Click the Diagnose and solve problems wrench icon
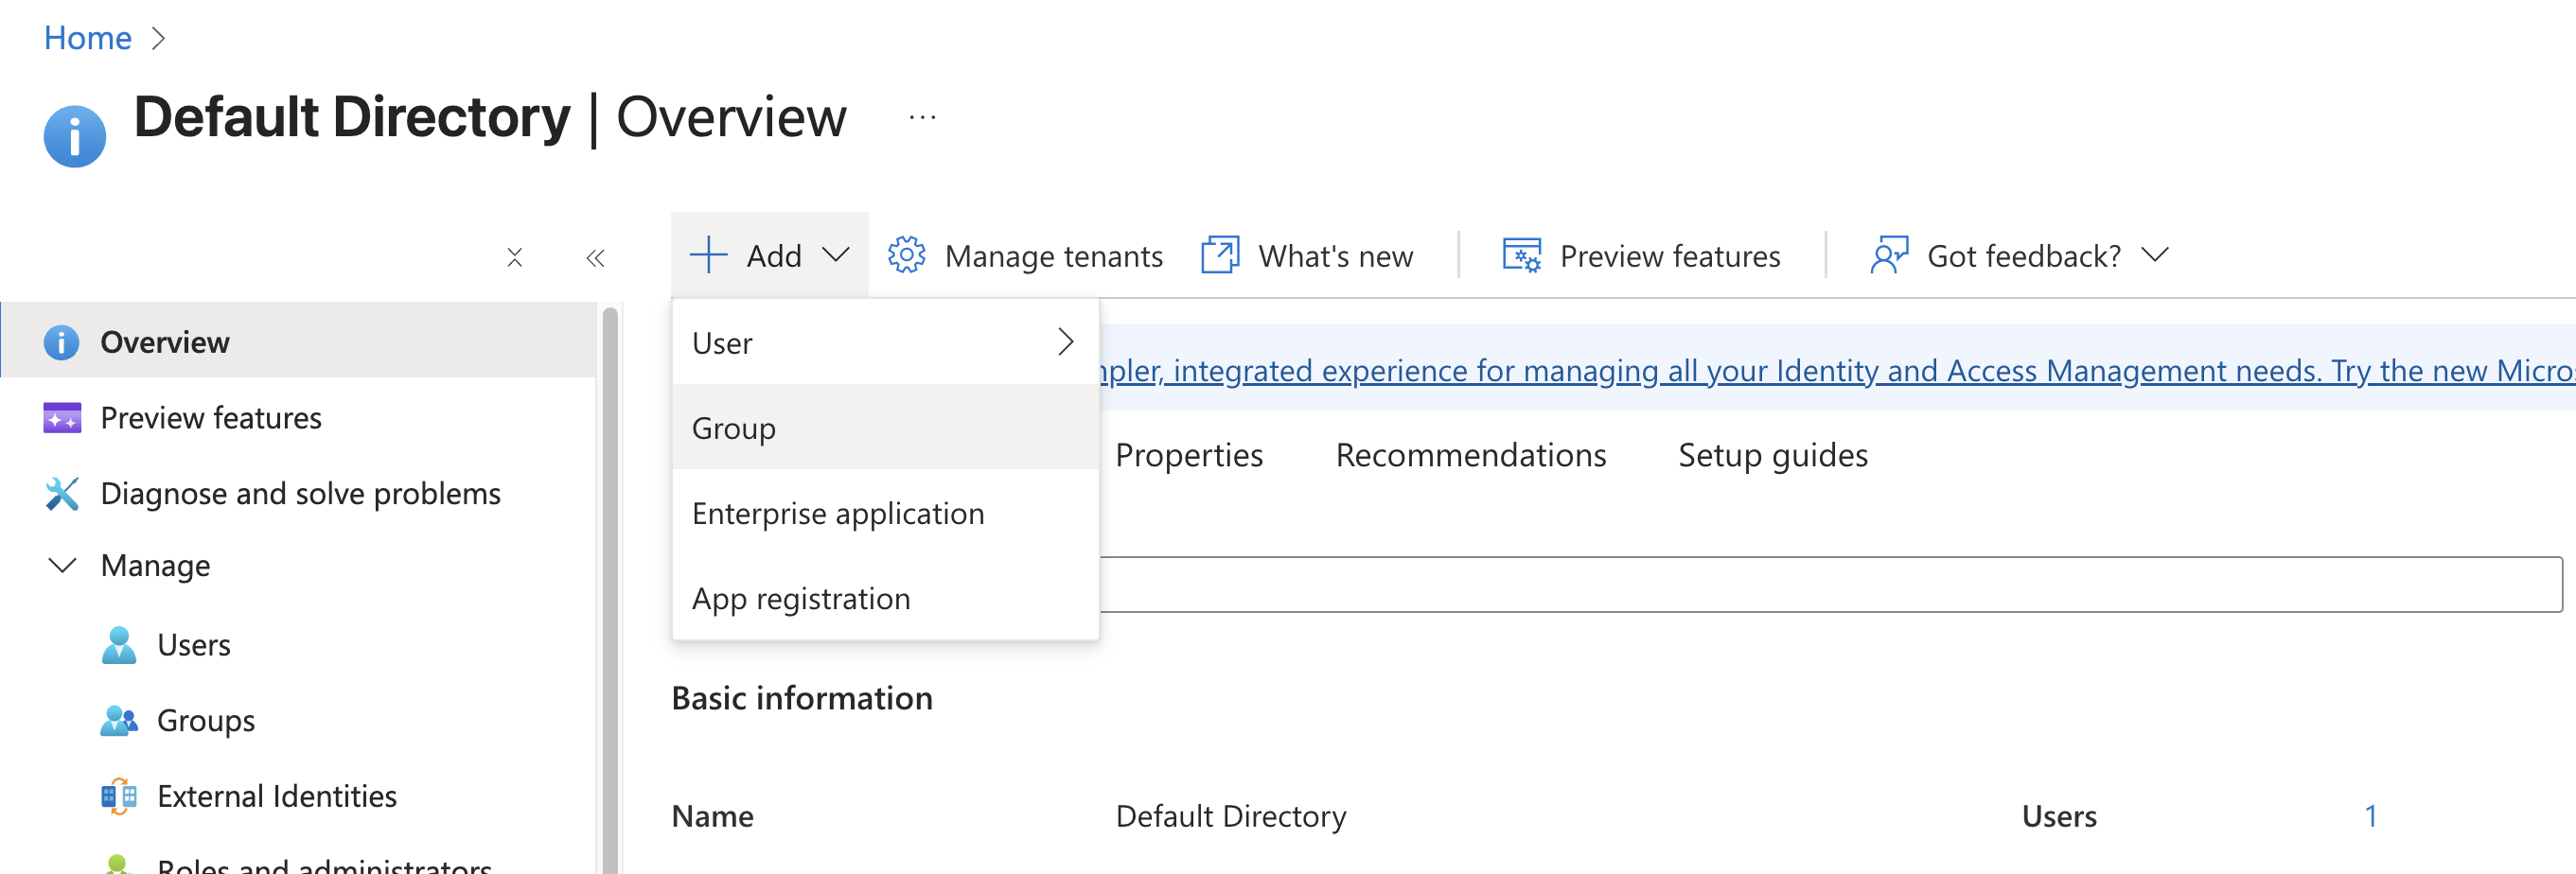This screenshot has height=874, width=2576. [x=62, y=494]
